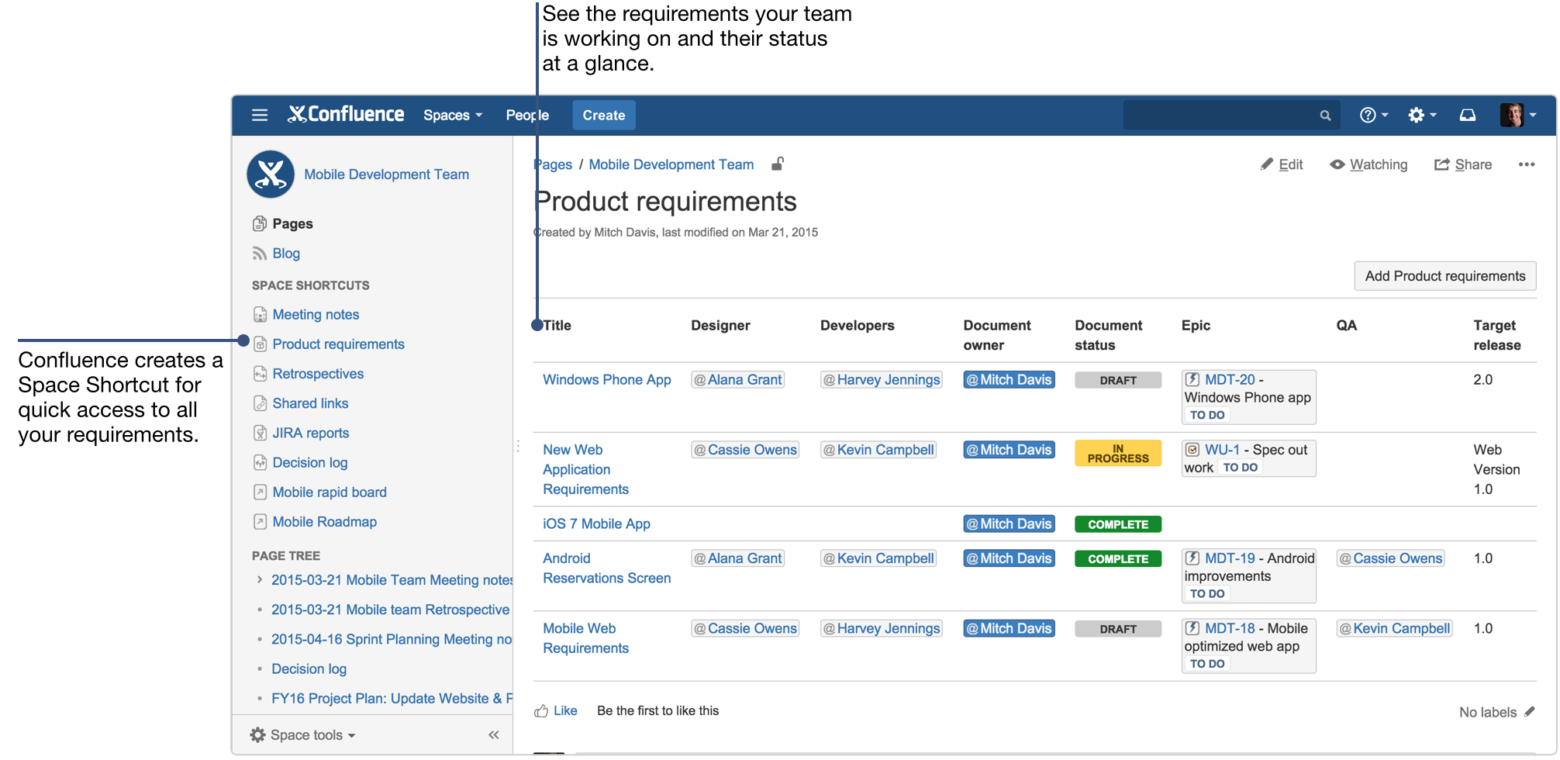This screenshot has height=760, width=1560.
Task: Like this page
Action: (556, 710)
